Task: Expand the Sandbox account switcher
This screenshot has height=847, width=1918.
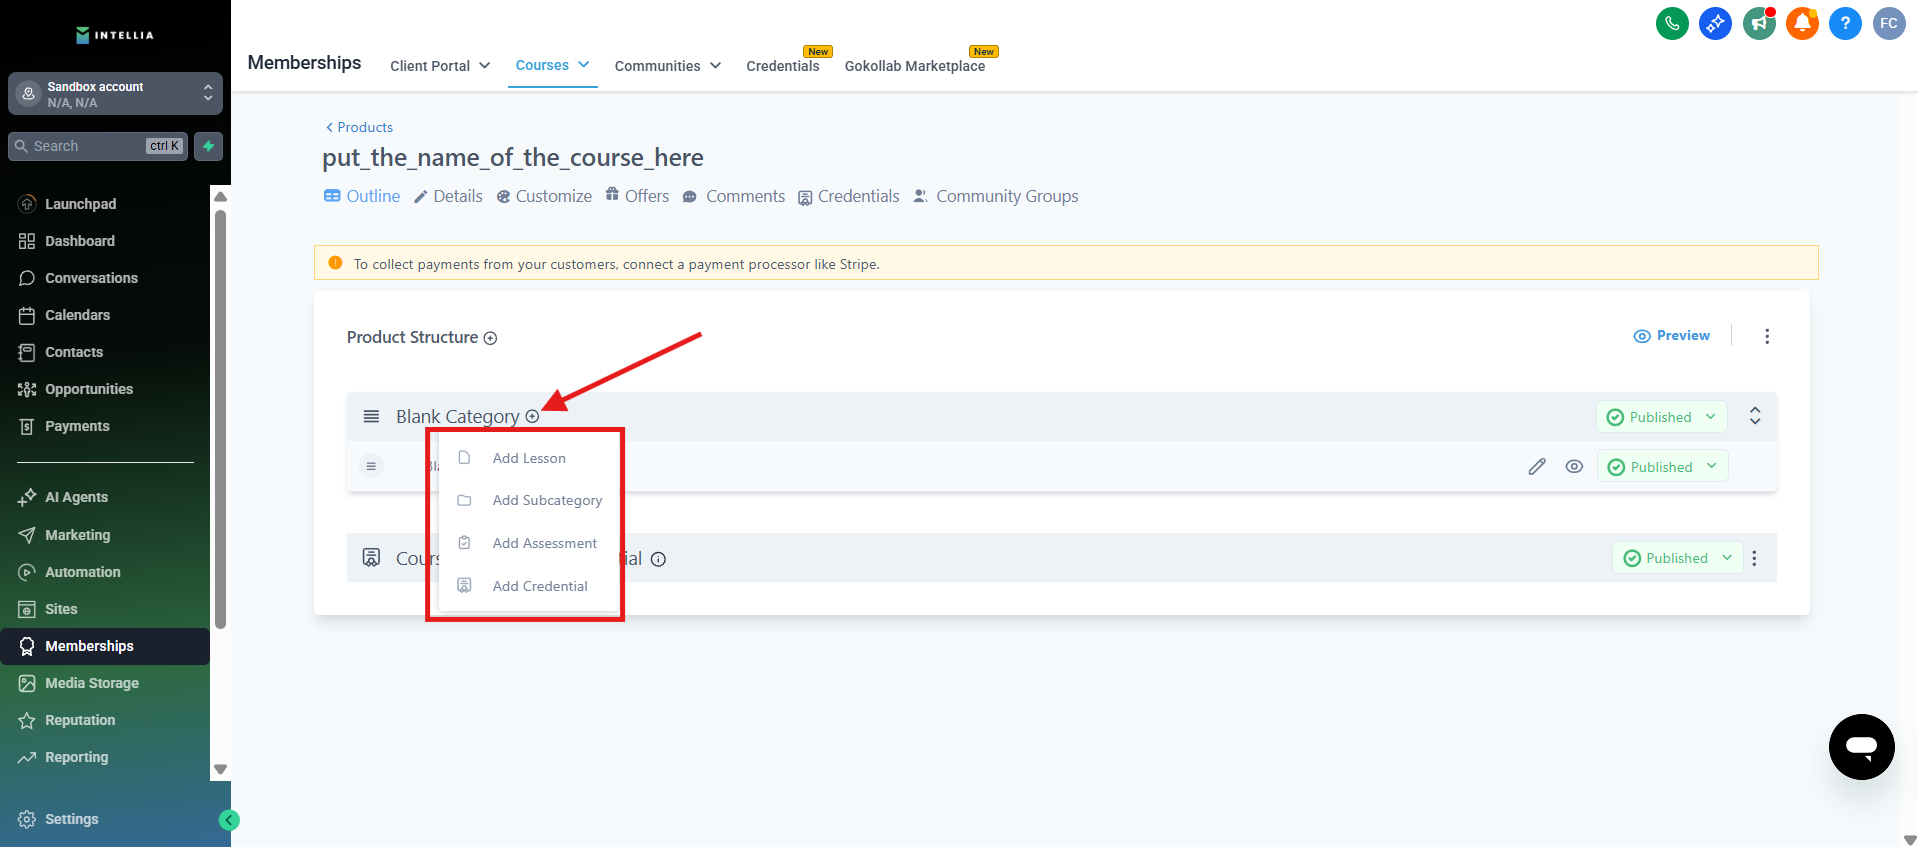Action: coord(115,94)
